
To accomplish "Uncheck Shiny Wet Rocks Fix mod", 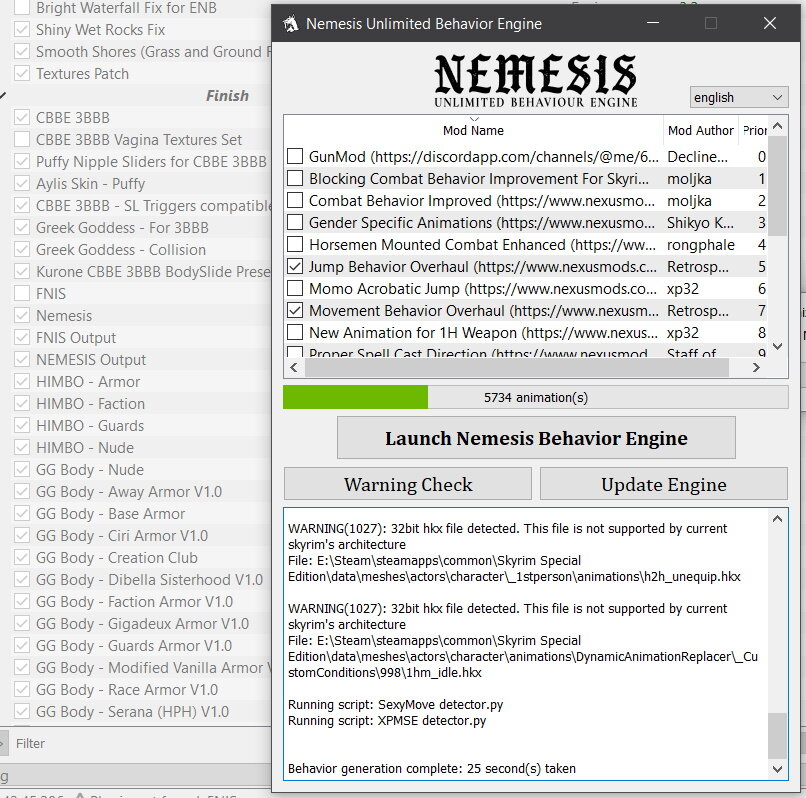I will tap(22, 29).
